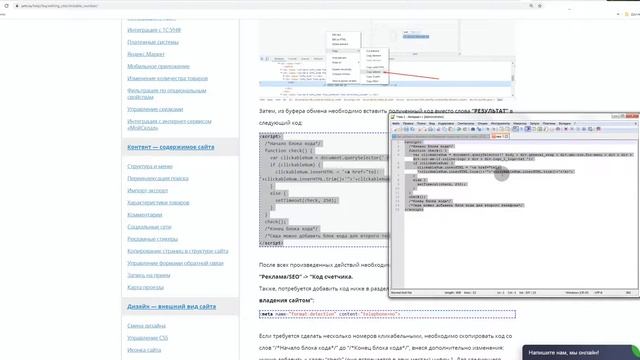Open 'Копирование страниц в структуре сайта' link
Viewport: 640px width, 360px height.
pyautogui.click(x=178, y=251)
